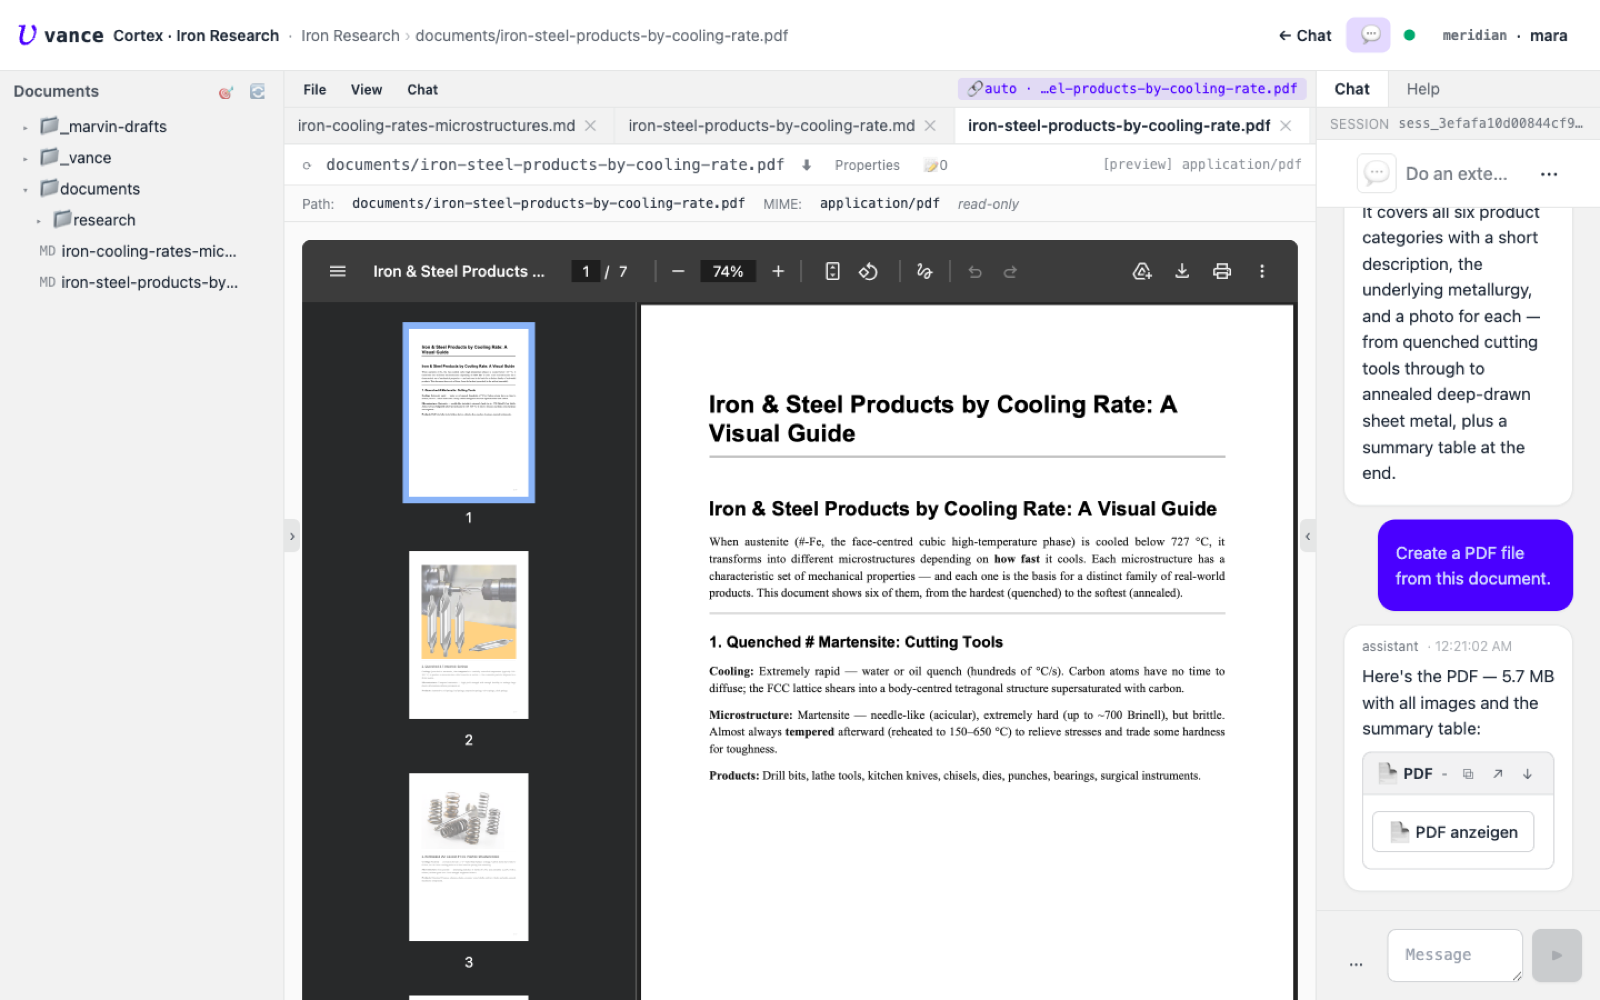Select page 3 thumbnail with springs
The width and height of the screenshot is (1600, 1000).
coord(468,857)
